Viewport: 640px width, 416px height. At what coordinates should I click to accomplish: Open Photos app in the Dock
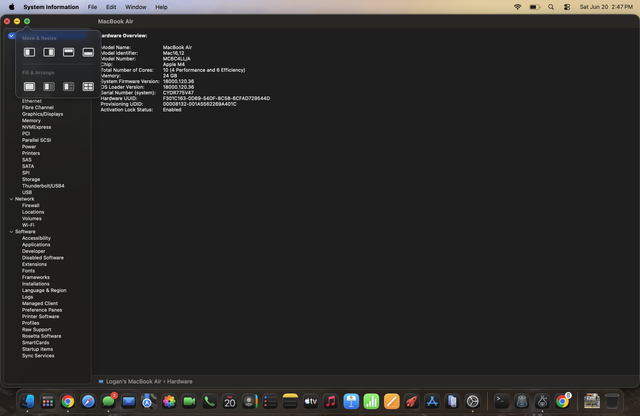pyautogui.click(x=169, y=402)
